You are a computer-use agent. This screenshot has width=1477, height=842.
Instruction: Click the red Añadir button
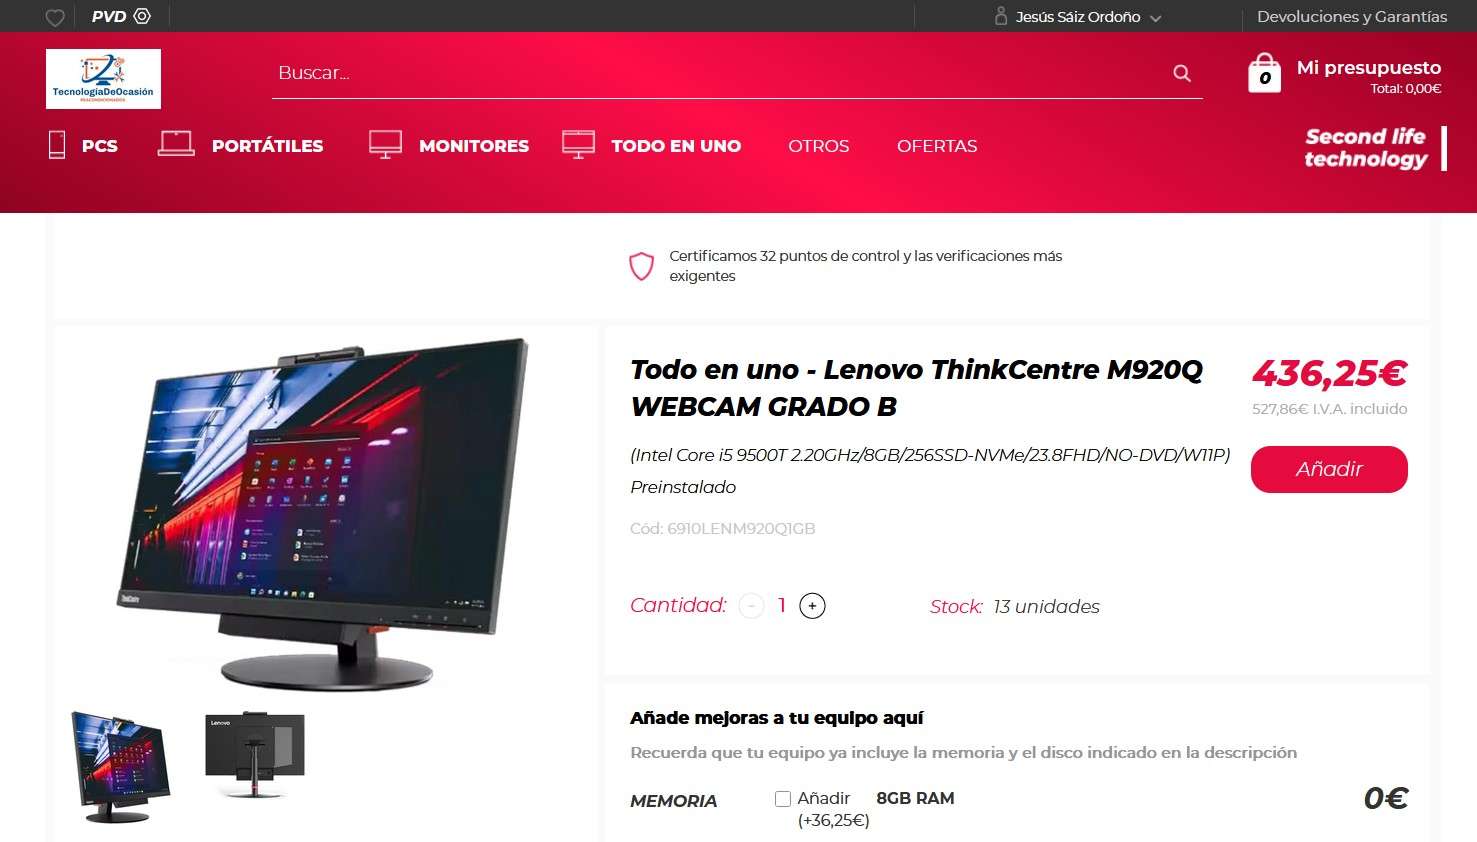point(1329,469)
